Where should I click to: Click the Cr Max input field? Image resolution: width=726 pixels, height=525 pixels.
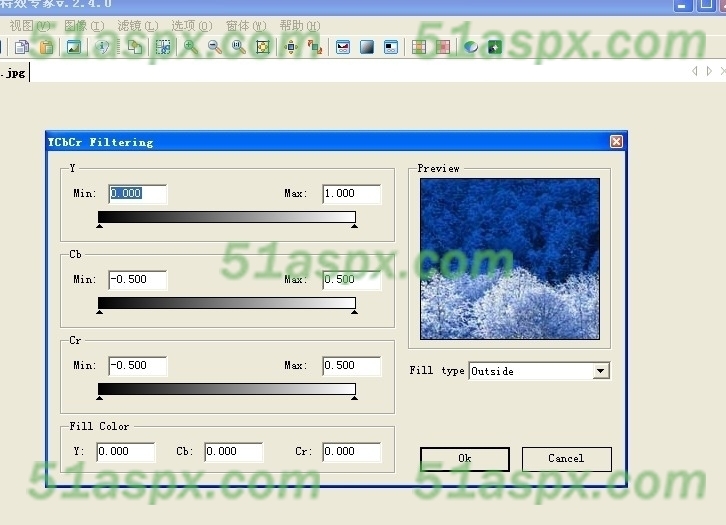click(351, 366)
